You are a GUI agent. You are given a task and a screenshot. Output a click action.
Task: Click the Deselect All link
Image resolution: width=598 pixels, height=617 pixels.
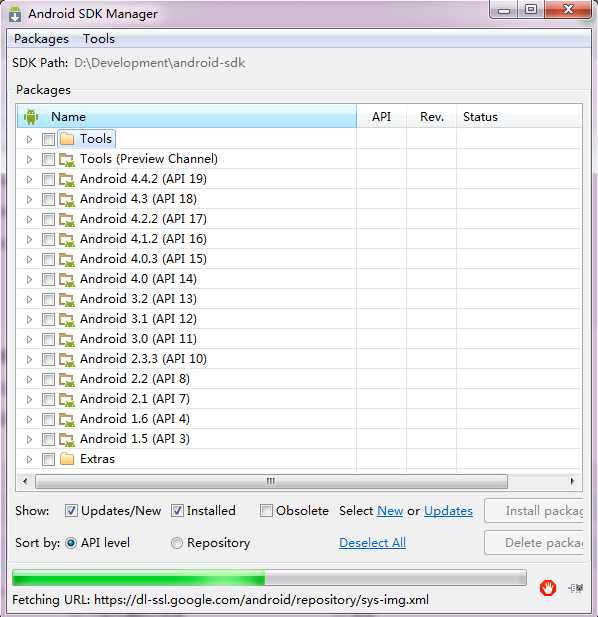(x=372, y=543)
